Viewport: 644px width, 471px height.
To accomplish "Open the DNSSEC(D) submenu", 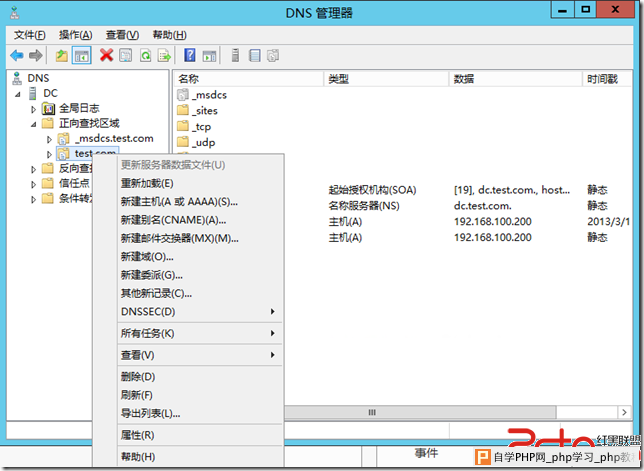I will tap(200, 312).
